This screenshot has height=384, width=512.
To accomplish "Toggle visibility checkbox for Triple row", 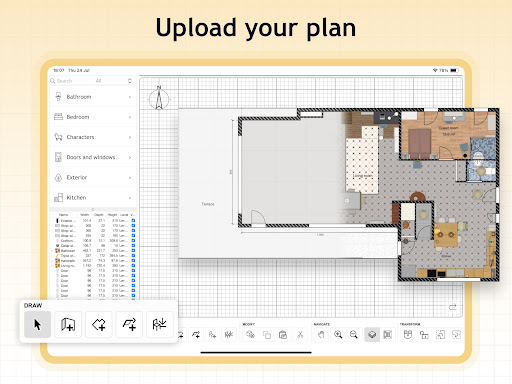I will point(133,256).
